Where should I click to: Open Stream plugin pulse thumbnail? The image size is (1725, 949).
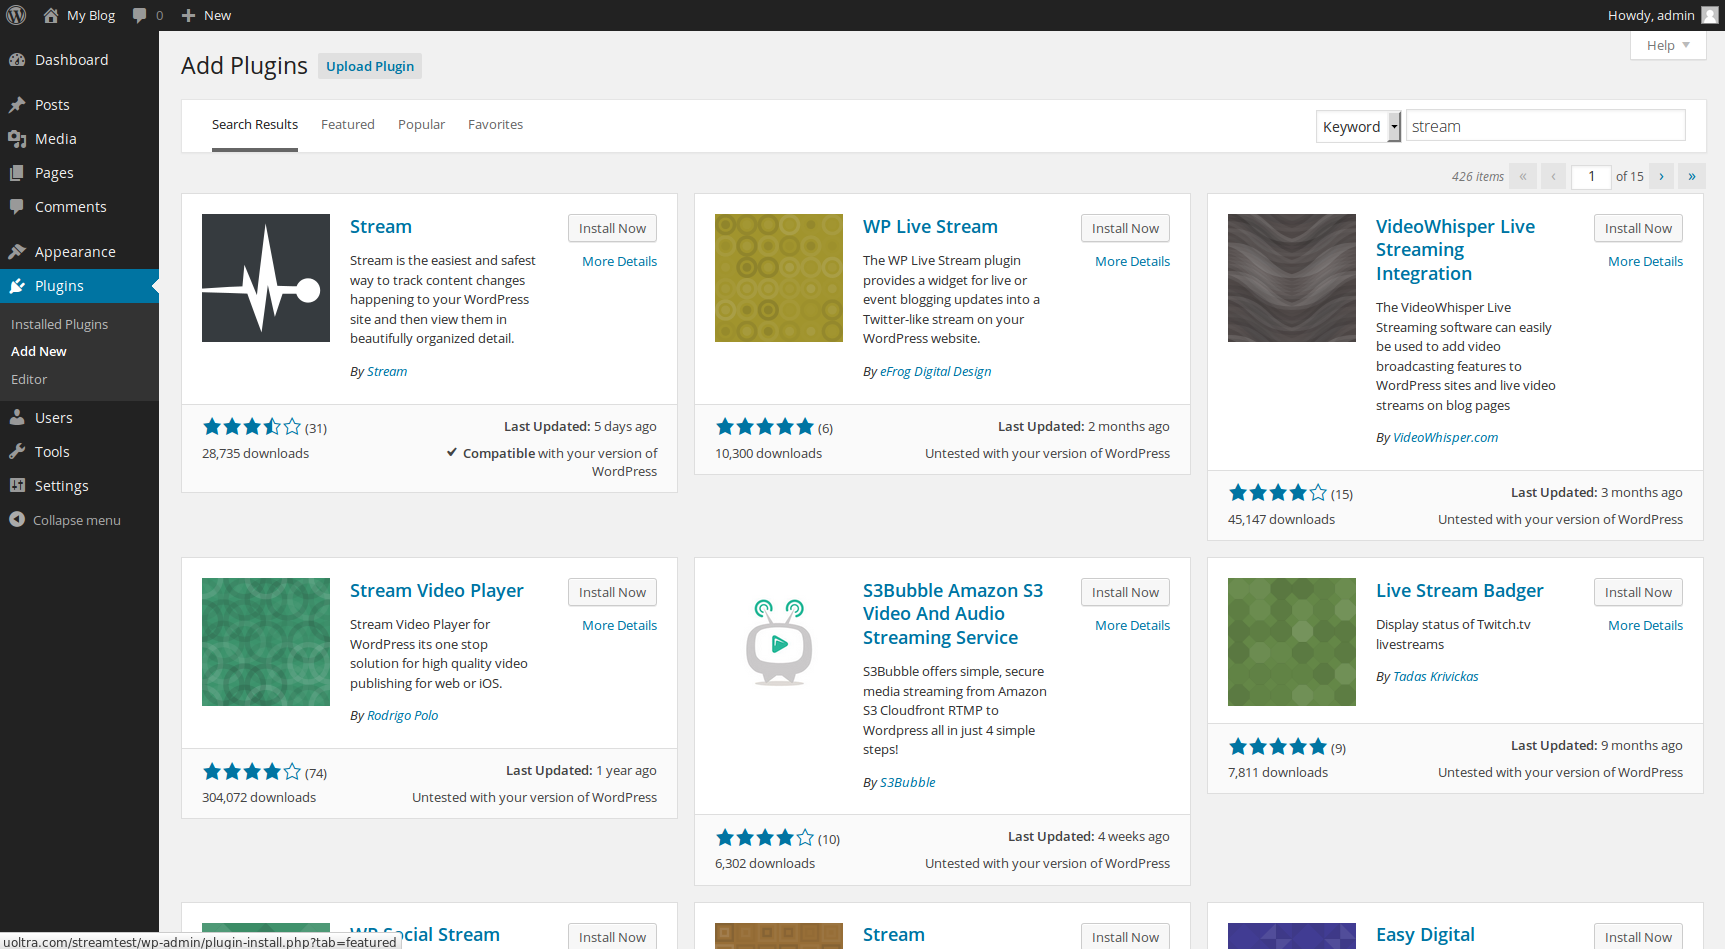click(266, 278)
